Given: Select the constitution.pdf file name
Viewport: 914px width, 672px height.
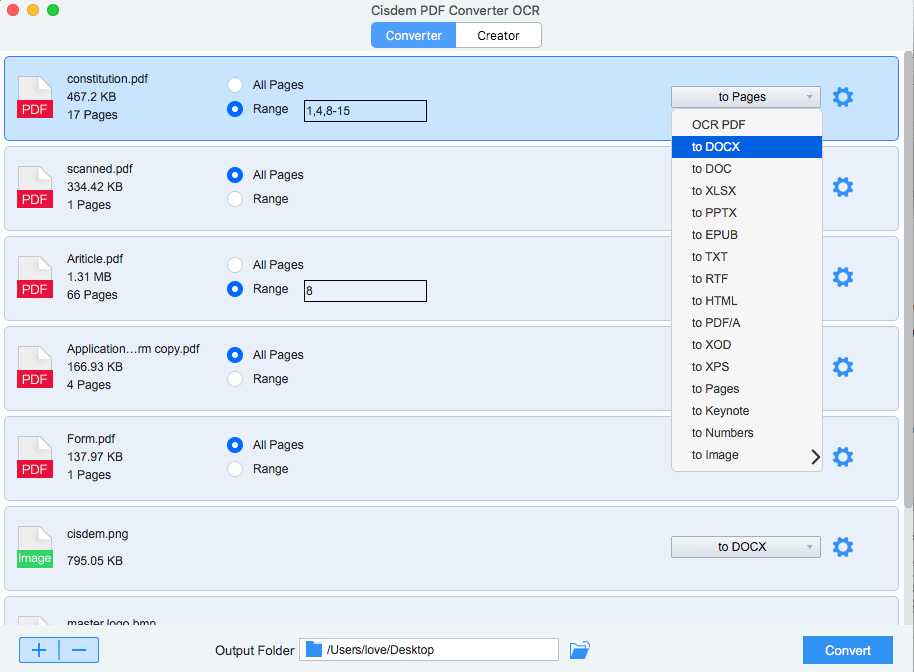Looking at the screenshot, I should (107, 79).
